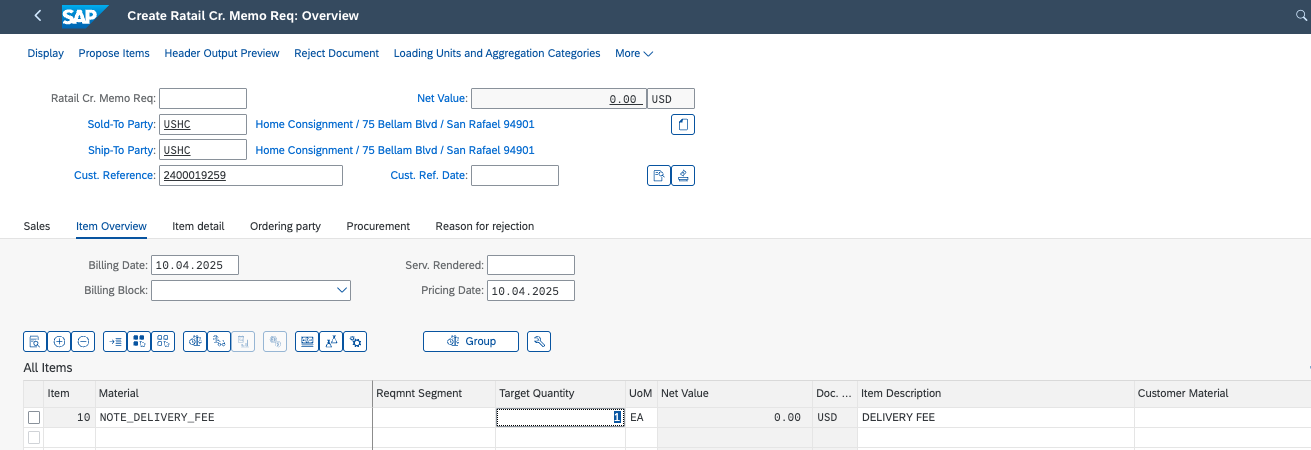
Task: Click the back arrow in header
Action: pos(38,16)
